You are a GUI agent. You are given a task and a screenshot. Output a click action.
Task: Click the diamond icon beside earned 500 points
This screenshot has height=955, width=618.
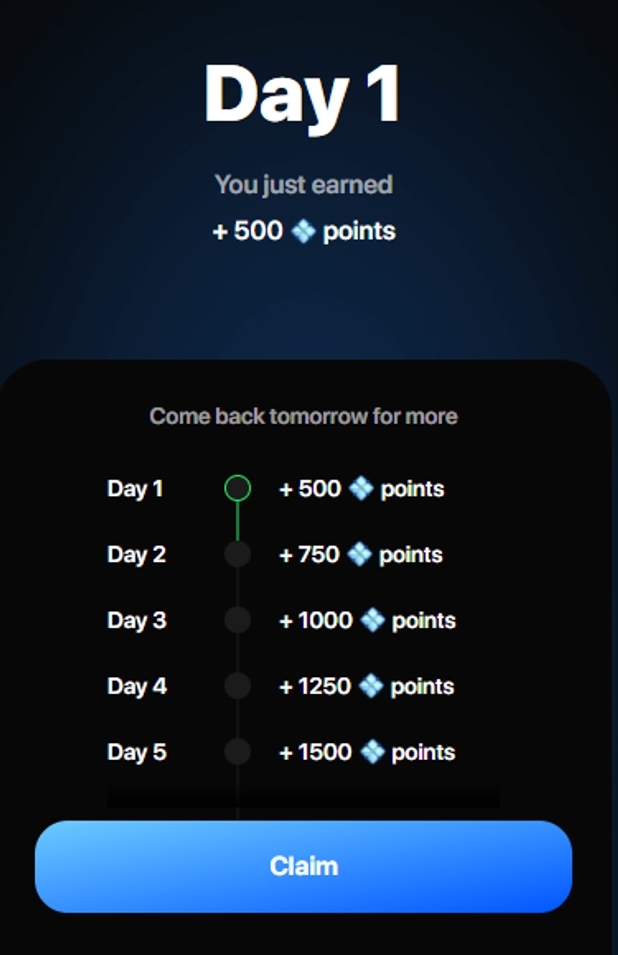[303, 231]
